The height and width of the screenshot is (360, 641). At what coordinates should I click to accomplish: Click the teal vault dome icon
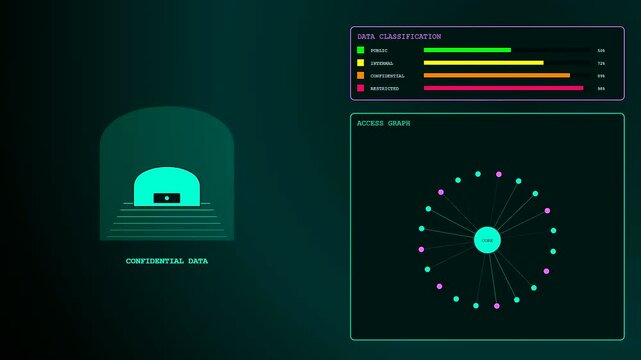167,186
